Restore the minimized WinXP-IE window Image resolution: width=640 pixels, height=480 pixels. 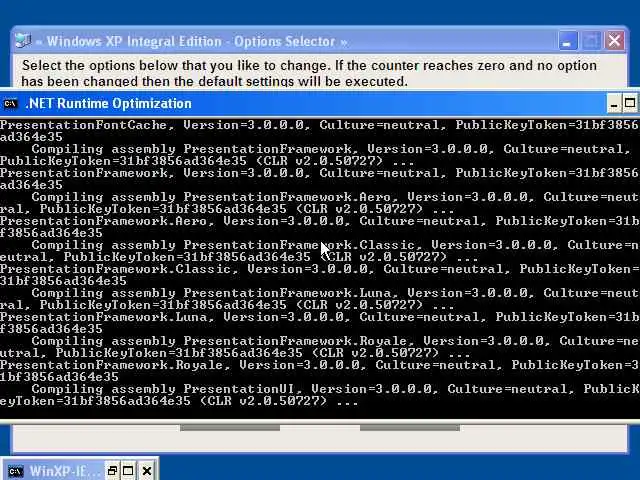[112, 471]
